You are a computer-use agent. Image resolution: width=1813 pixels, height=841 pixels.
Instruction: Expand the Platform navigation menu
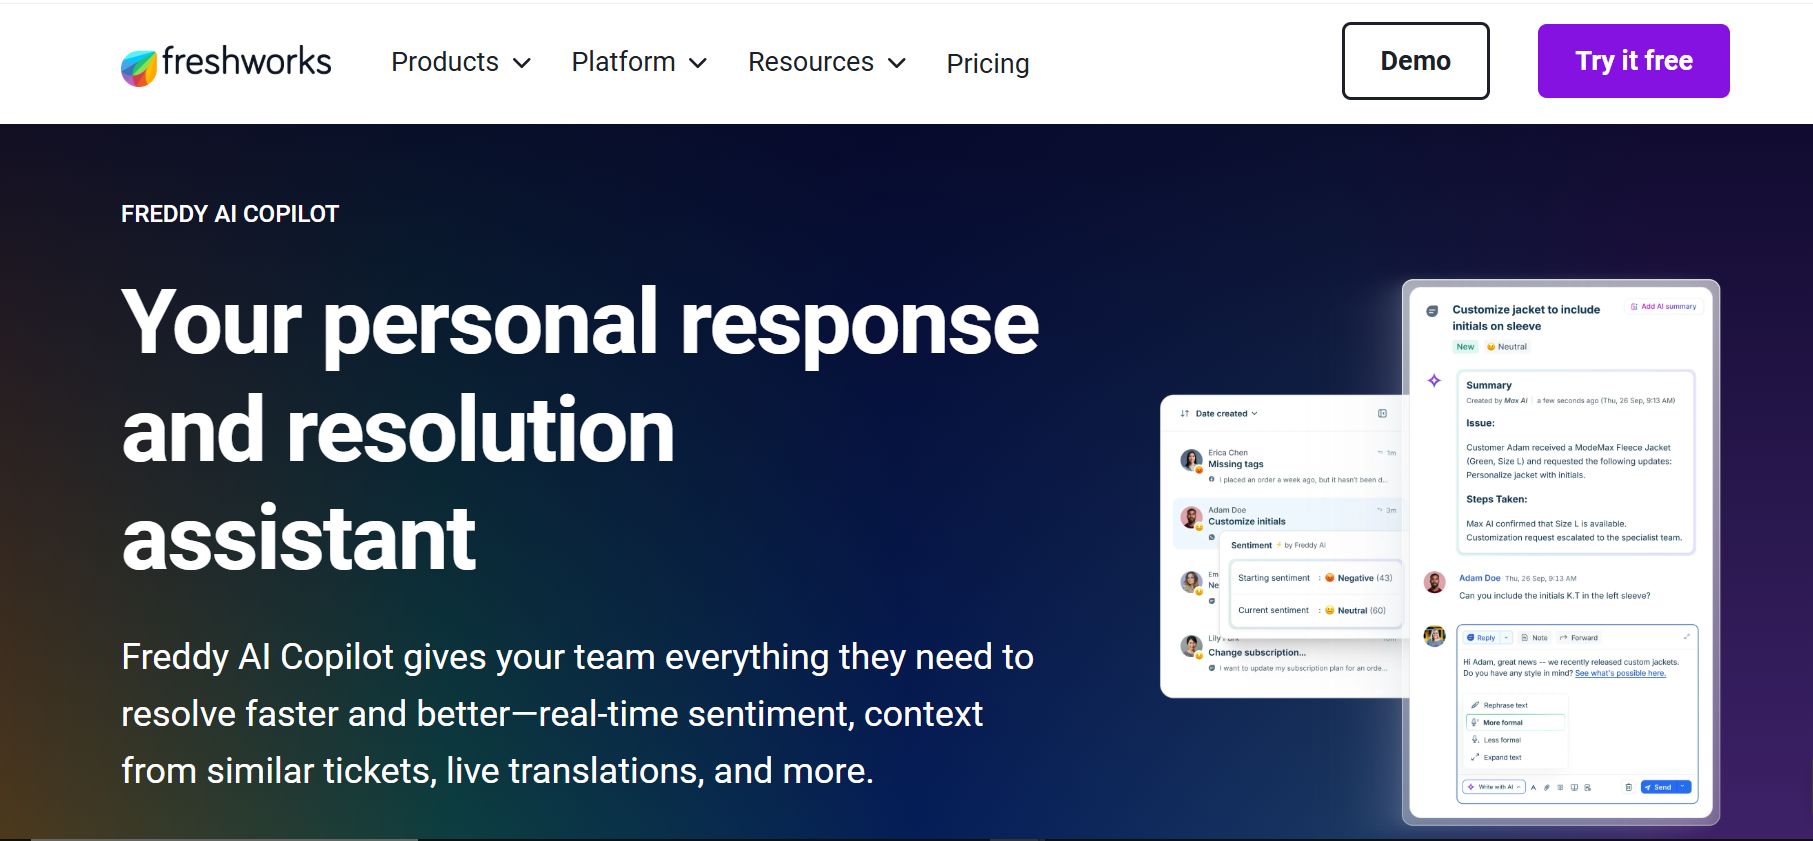pyautogui.click(x=639, y=62)
